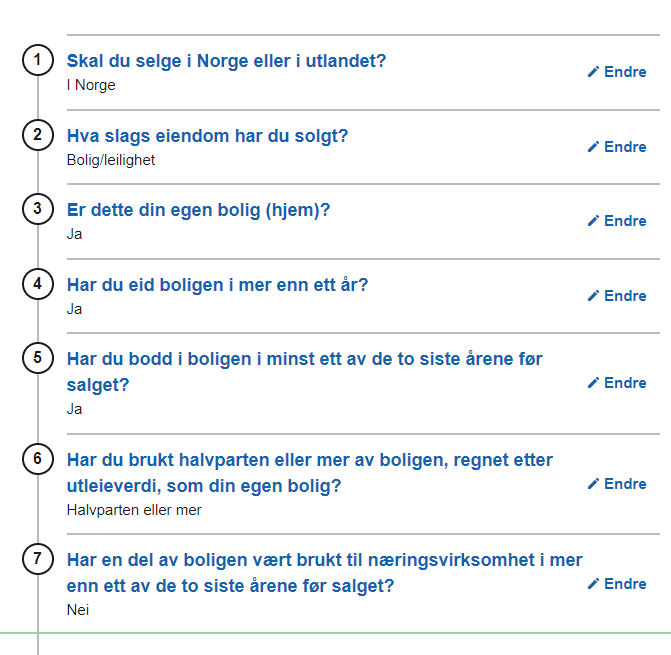The image size is (671, 655).
Task: Click pencil icon for næringsvirksomhet question
Action: coord(593,584)
